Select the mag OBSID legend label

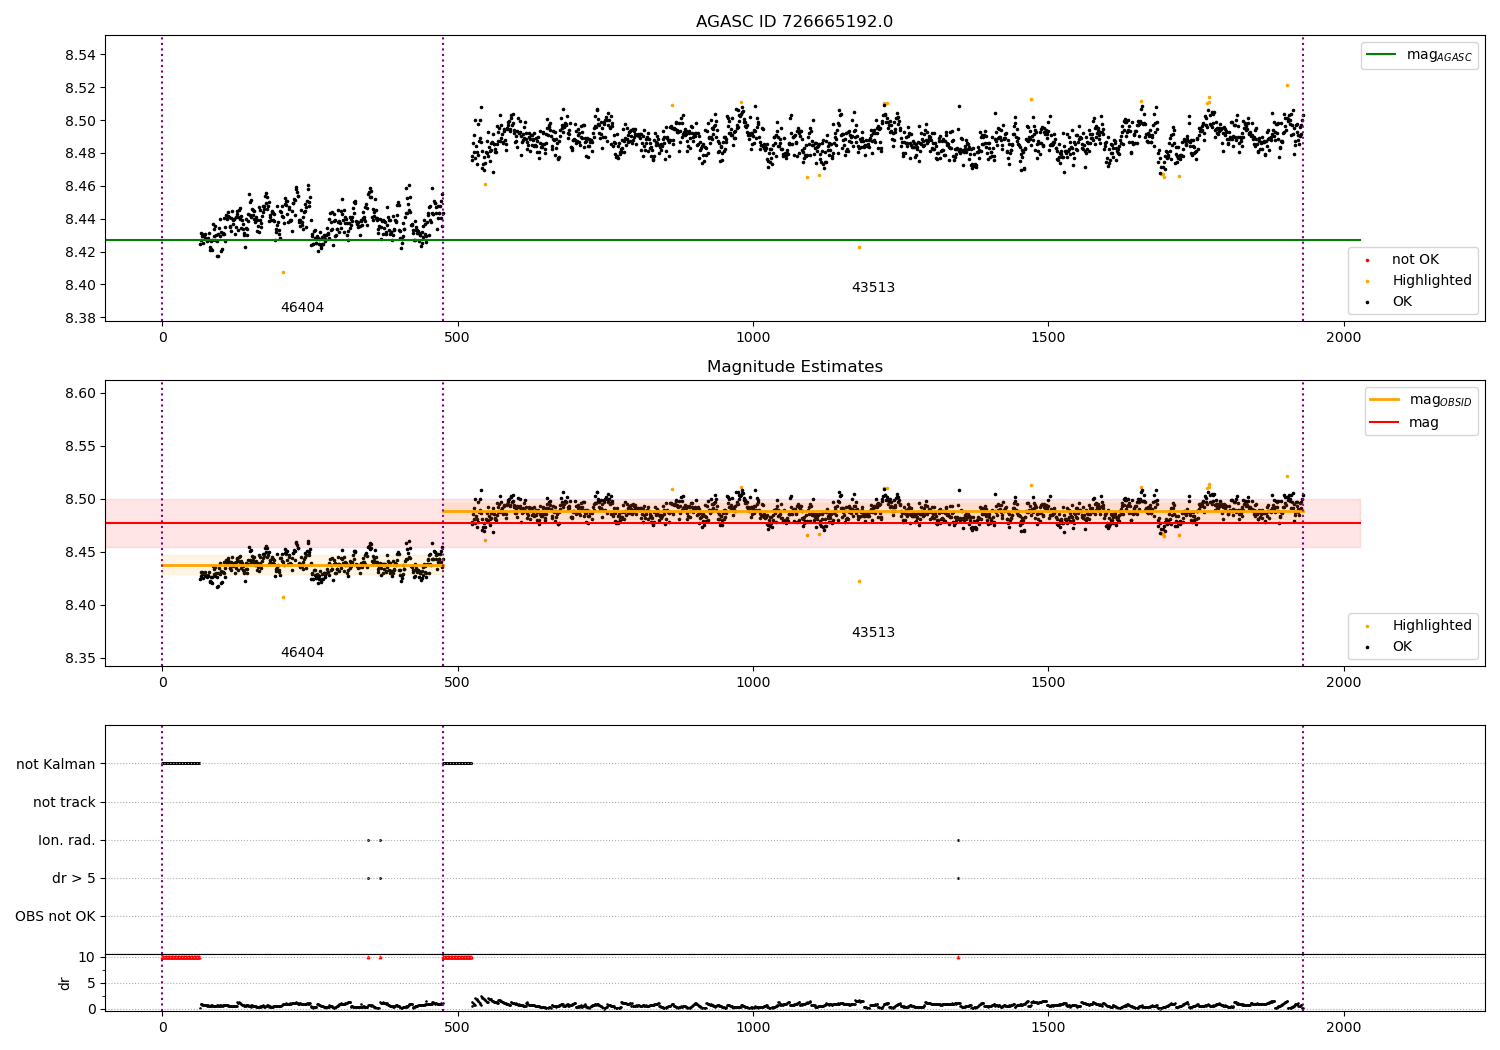[x=1440, y=400]
